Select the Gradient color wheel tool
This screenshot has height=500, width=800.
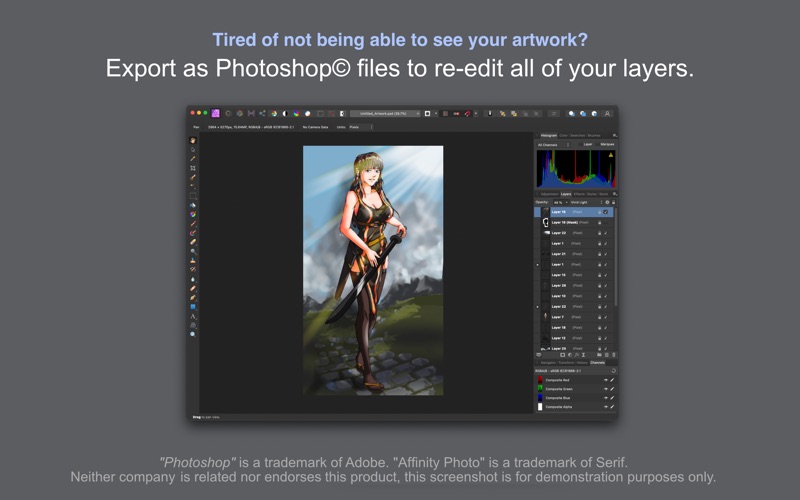click(x=193, y=214)
